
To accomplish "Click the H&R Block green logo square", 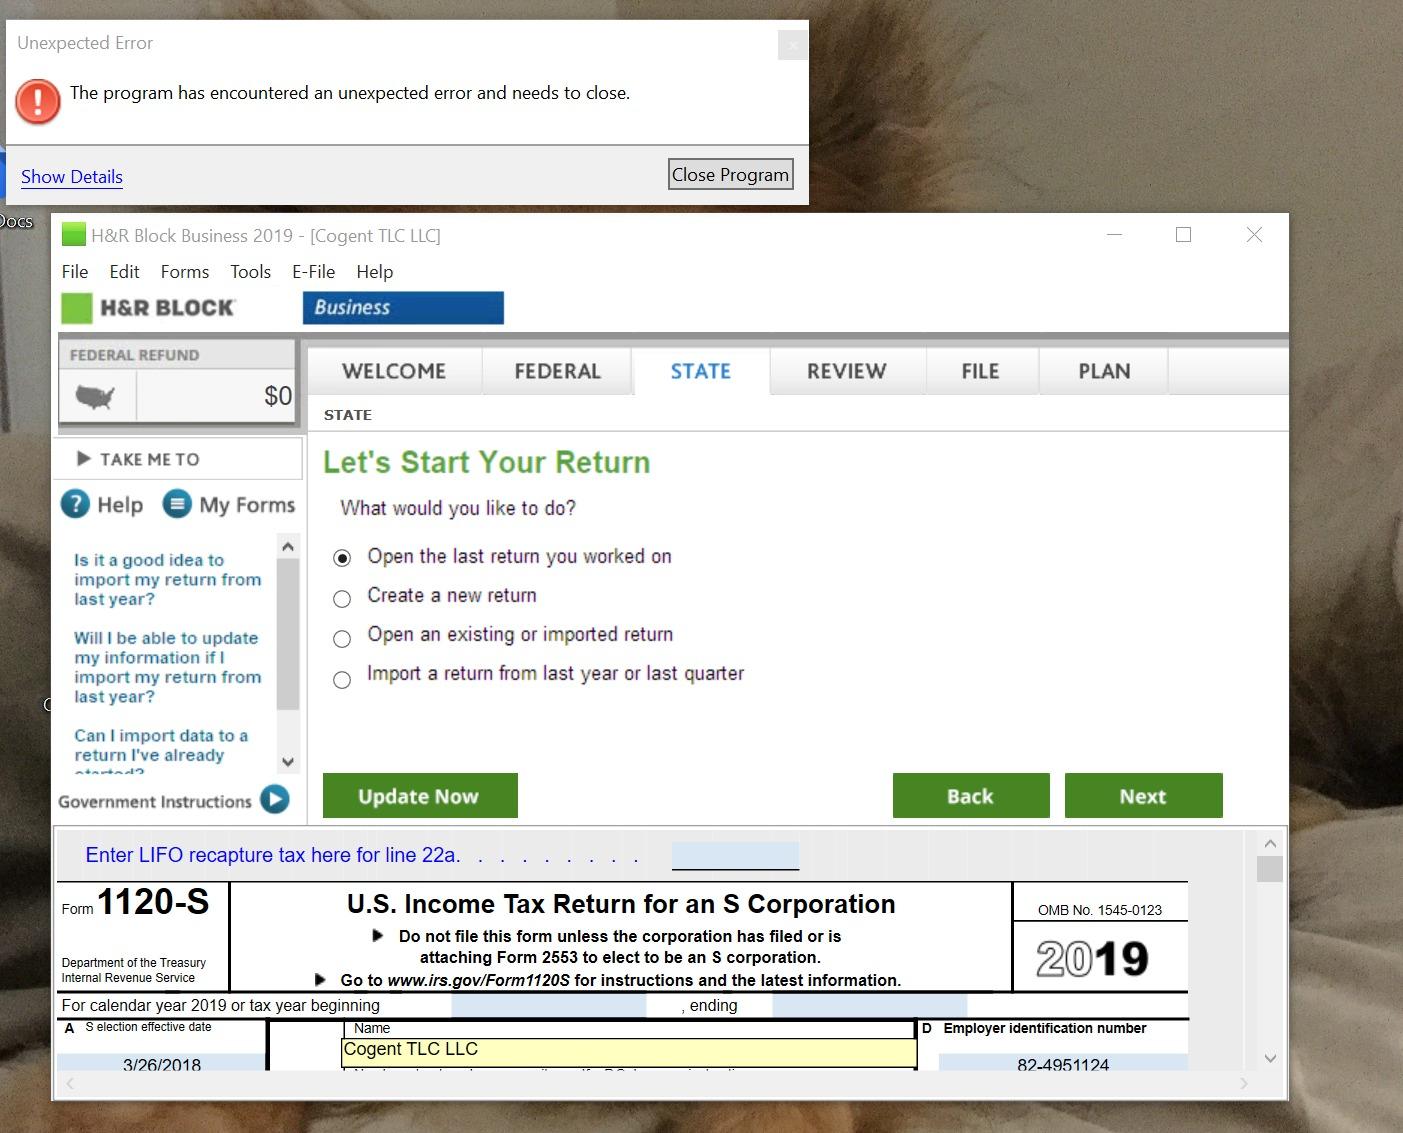I will (x=76, y=308).
